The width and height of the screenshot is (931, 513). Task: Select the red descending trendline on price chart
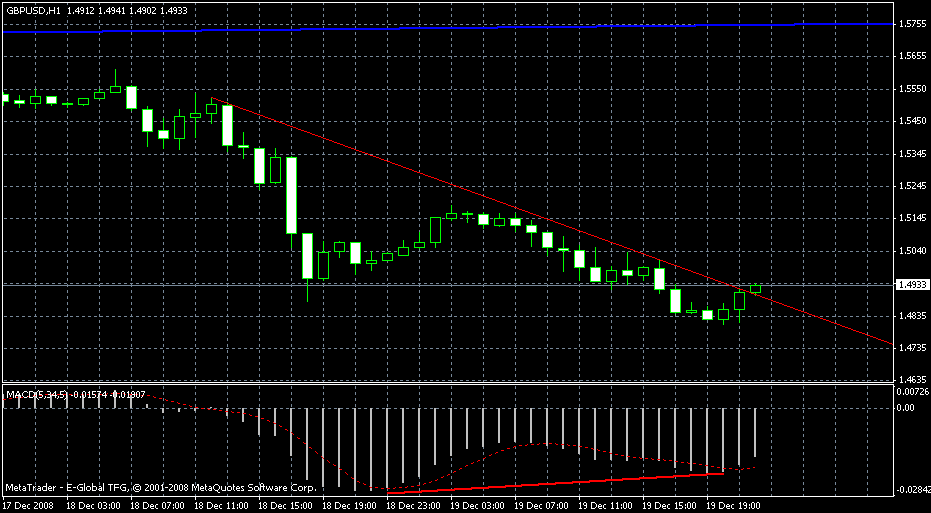(552, 221)
